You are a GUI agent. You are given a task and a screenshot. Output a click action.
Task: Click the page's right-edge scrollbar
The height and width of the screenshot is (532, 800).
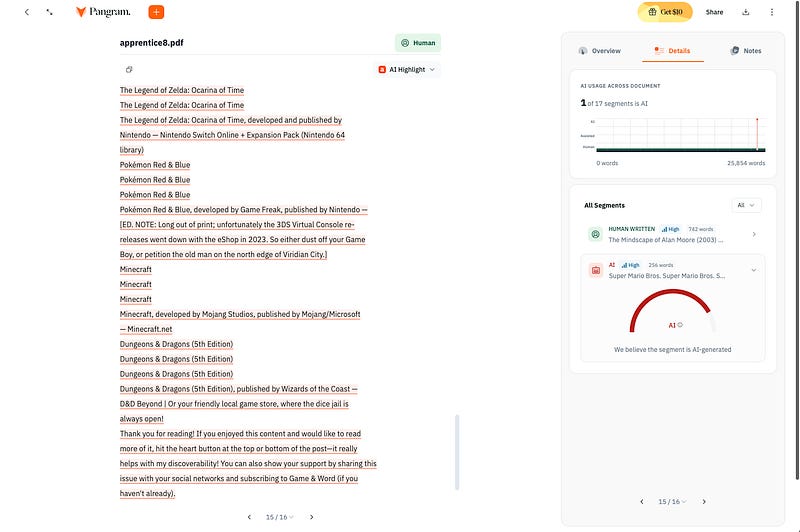(x=797, y=240)
